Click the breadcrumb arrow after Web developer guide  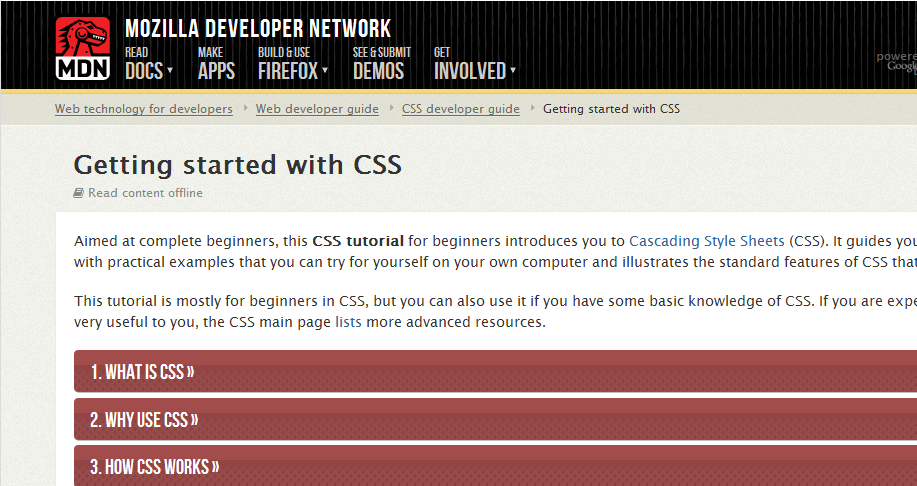pyautogui.click(x=390, y=108)
